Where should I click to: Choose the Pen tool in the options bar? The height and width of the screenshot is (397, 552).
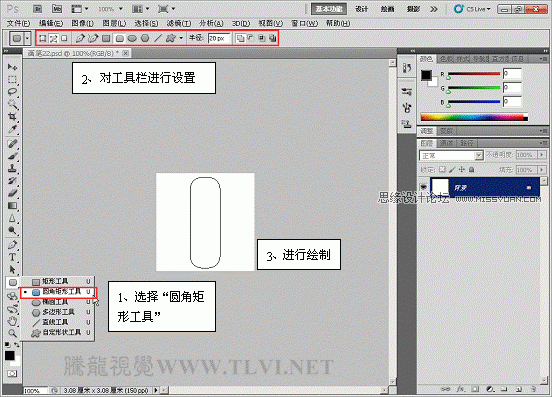80,38
